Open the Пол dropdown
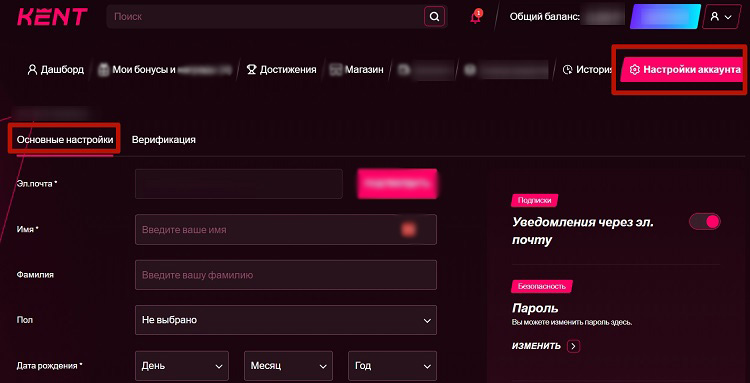 pos(286,320)
